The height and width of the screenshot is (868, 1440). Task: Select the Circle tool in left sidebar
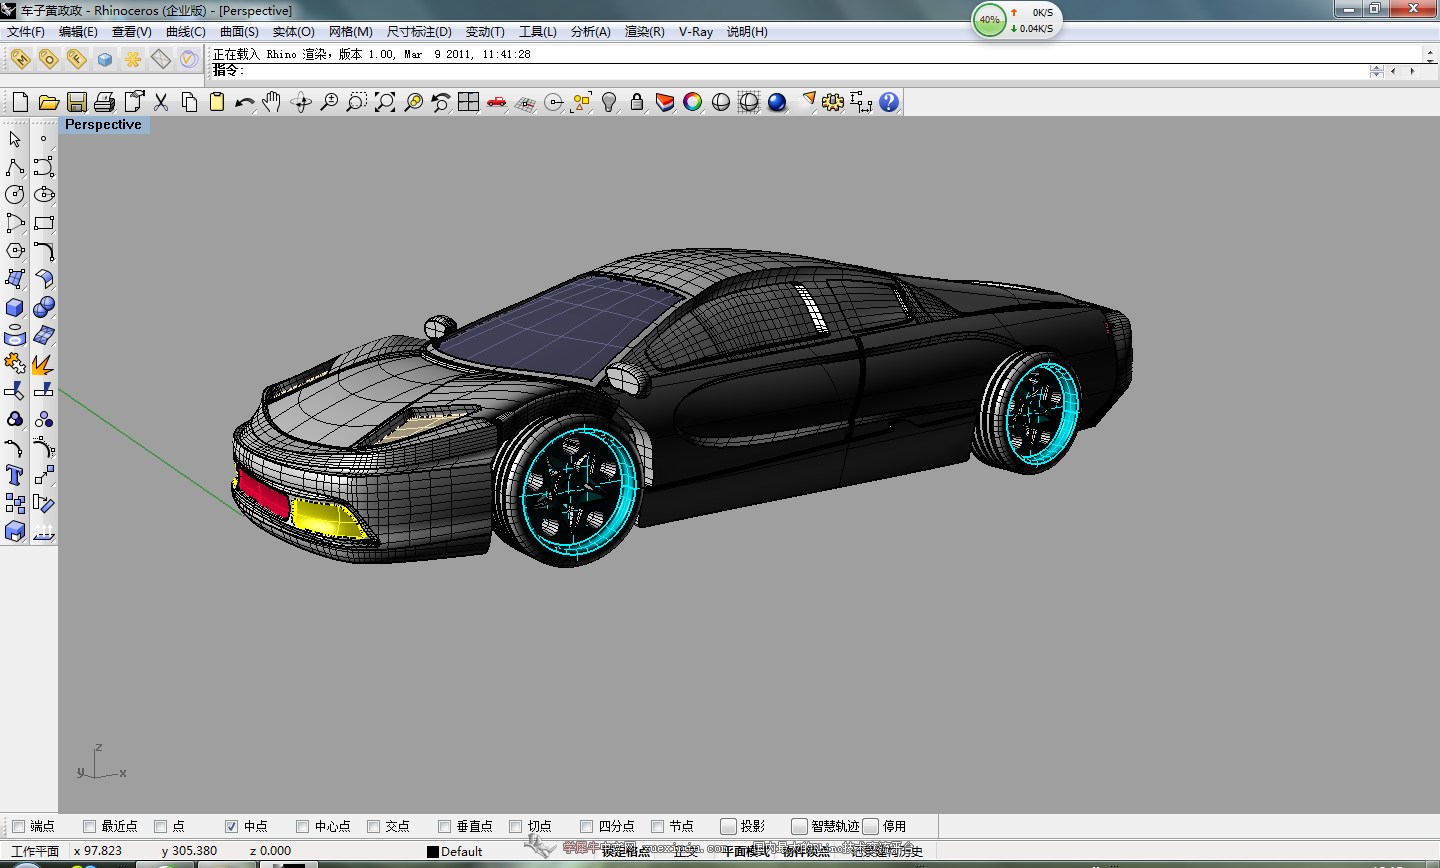(15, 195)
